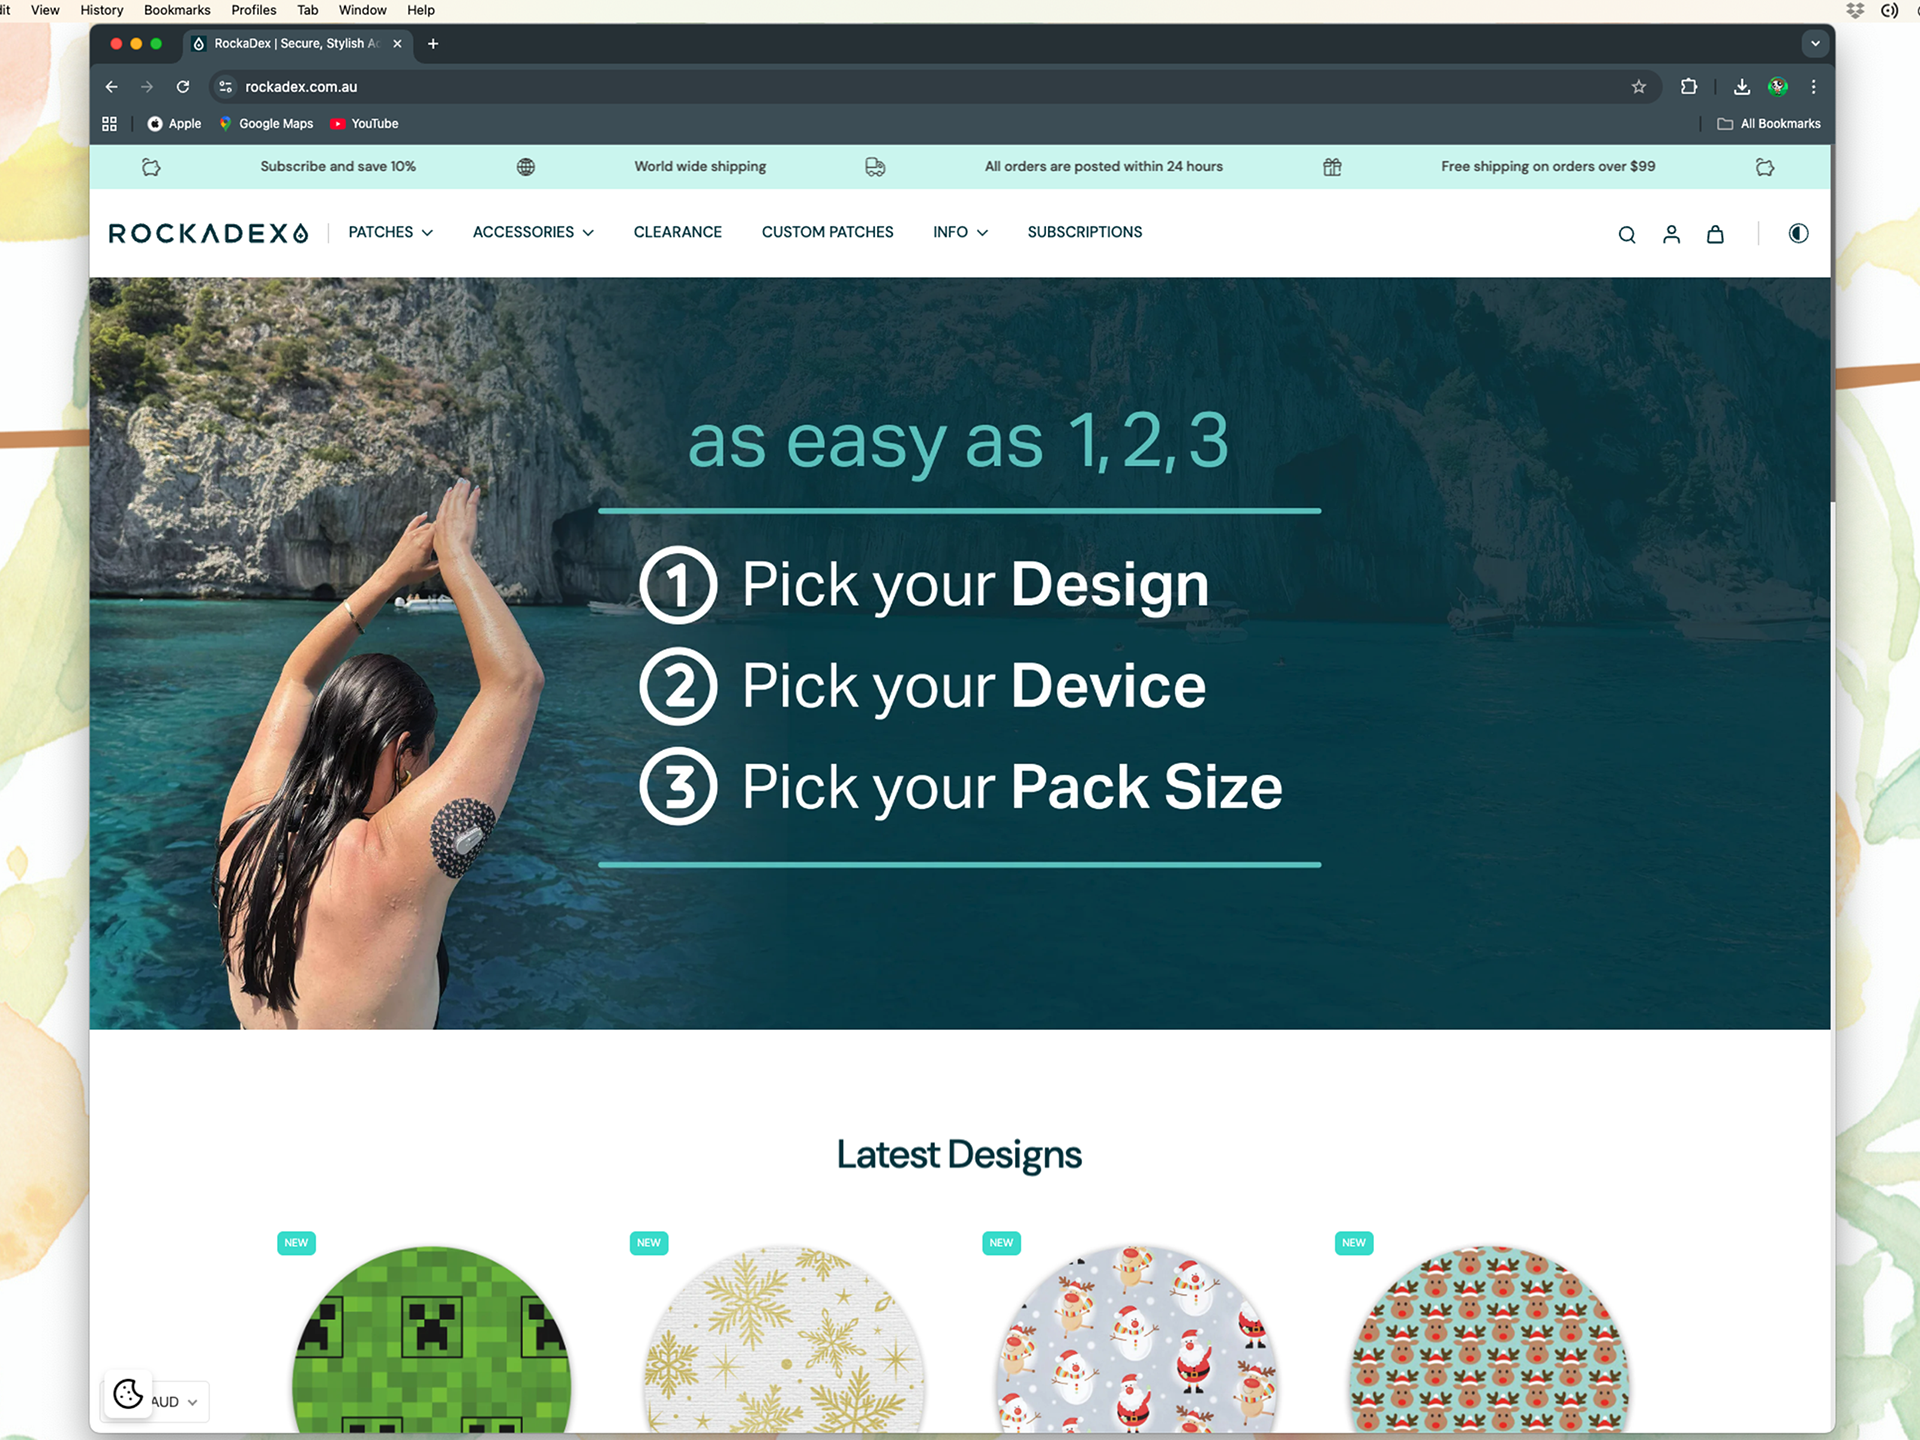Expand the Patches menu
This screenshot has width=1920, height=1440.
coord(390,232)
